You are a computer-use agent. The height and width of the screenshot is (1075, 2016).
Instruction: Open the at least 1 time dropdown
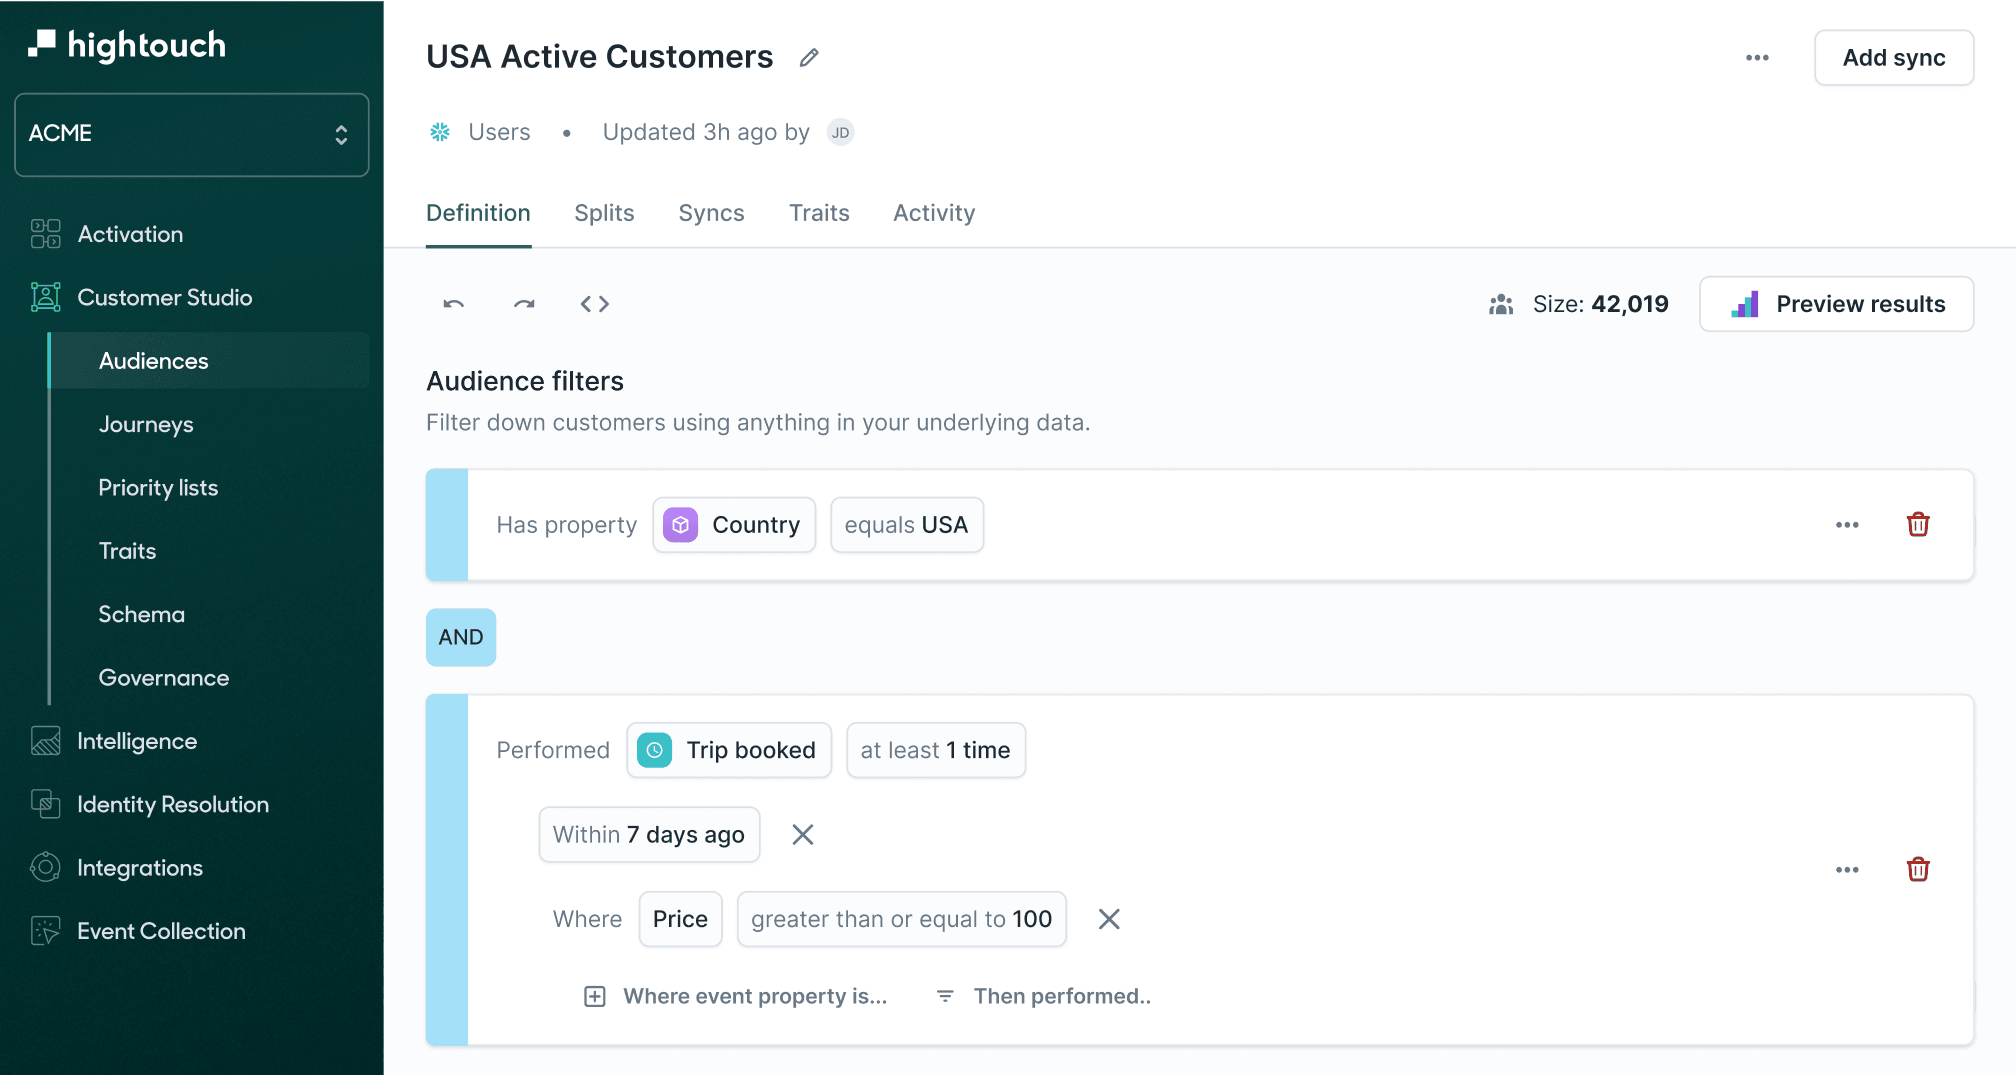point(935,750)
